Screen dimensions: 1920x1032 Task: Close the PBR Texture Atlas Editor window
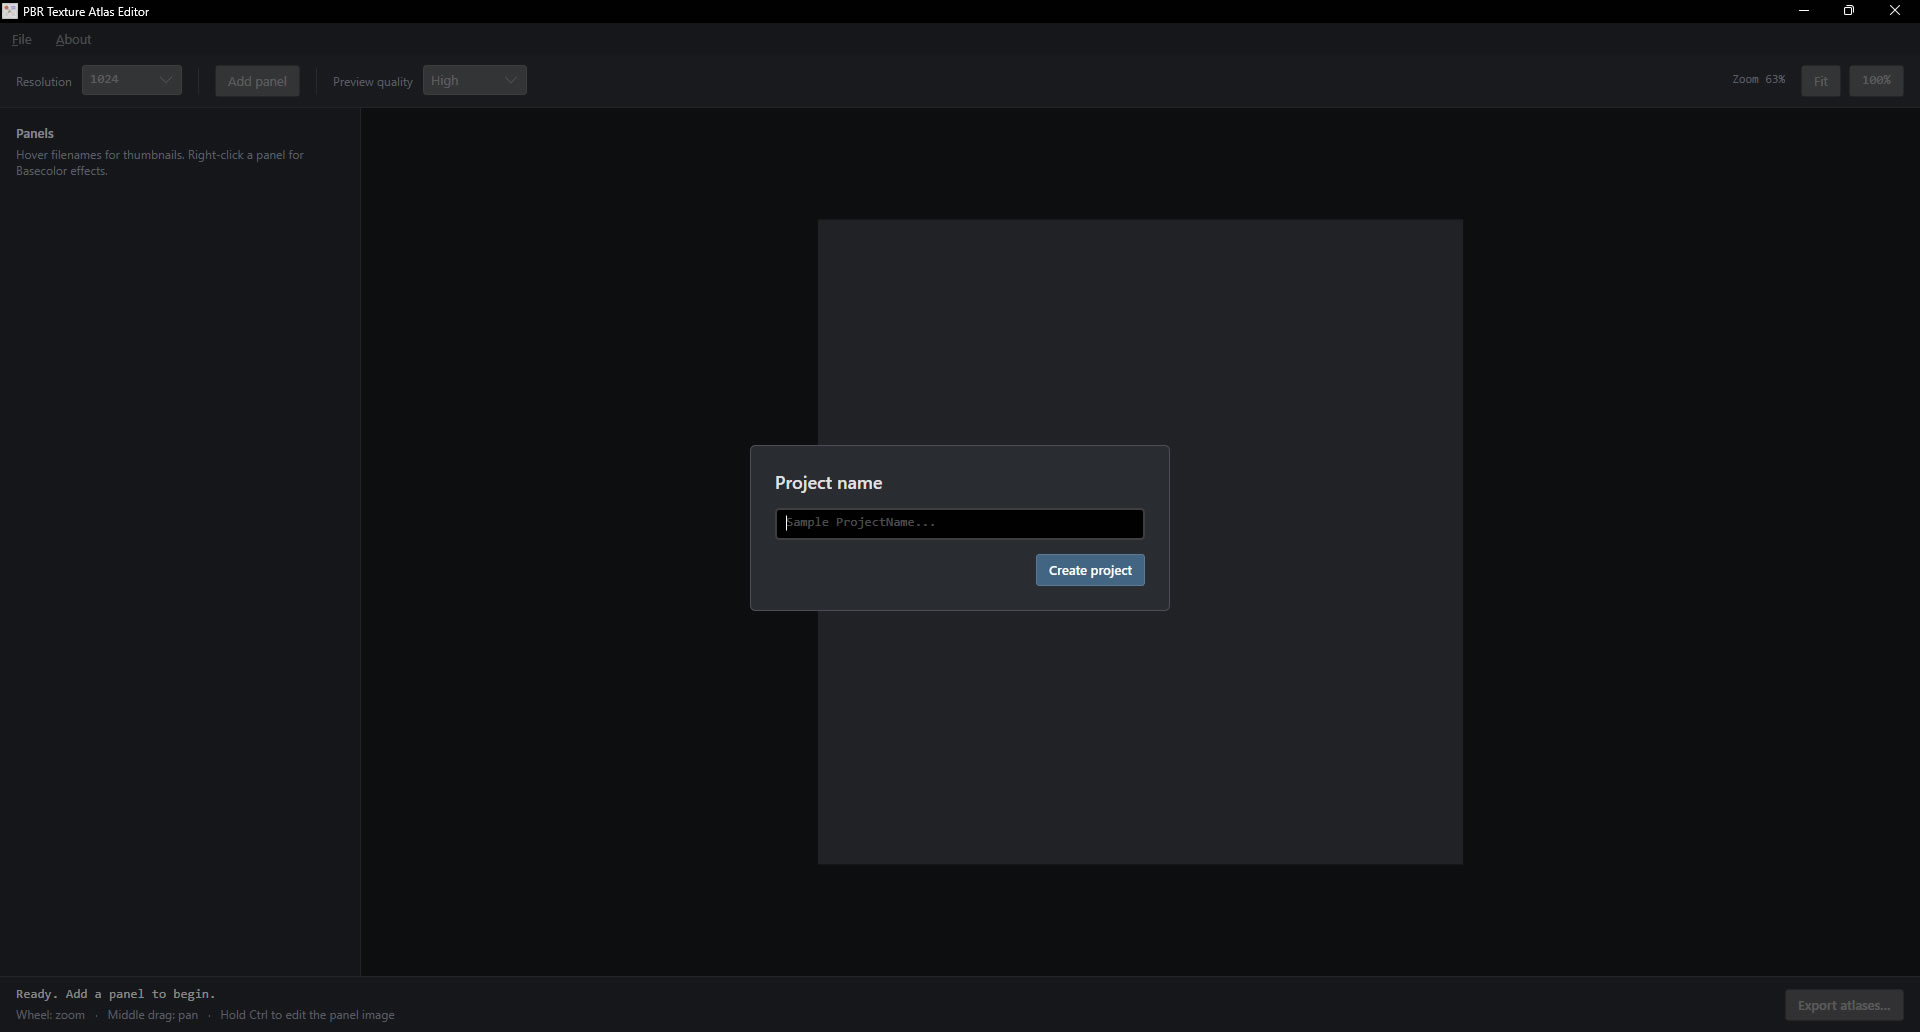tap(1895, 11)
